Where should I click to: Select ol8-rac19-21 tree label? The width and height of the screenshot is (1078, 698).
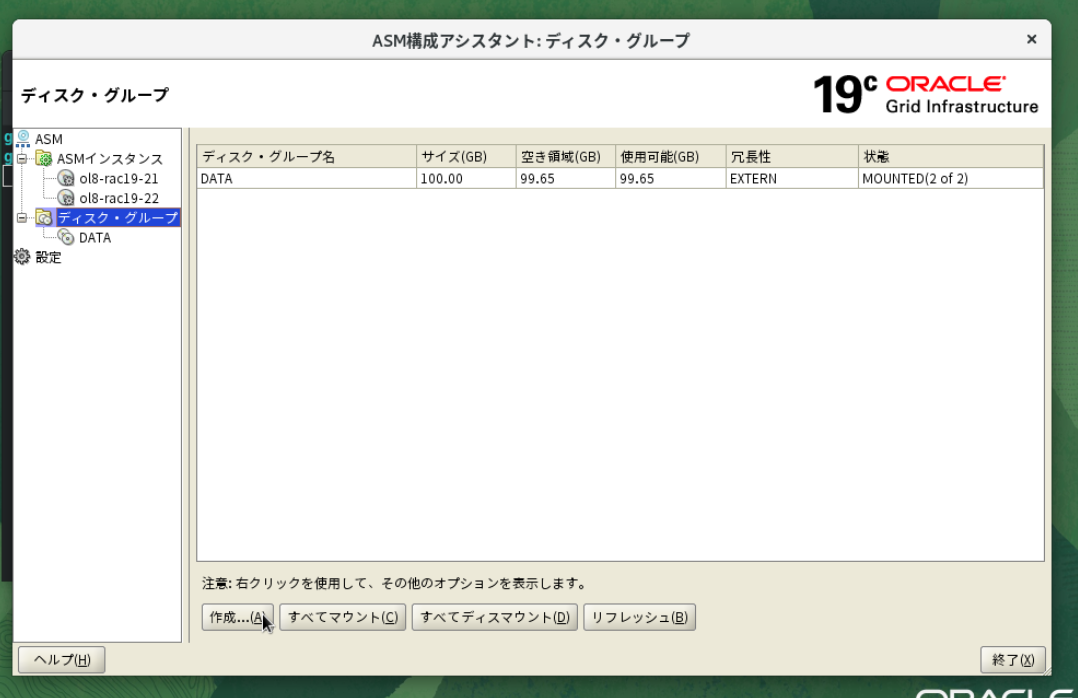click(x=119, y=179)
